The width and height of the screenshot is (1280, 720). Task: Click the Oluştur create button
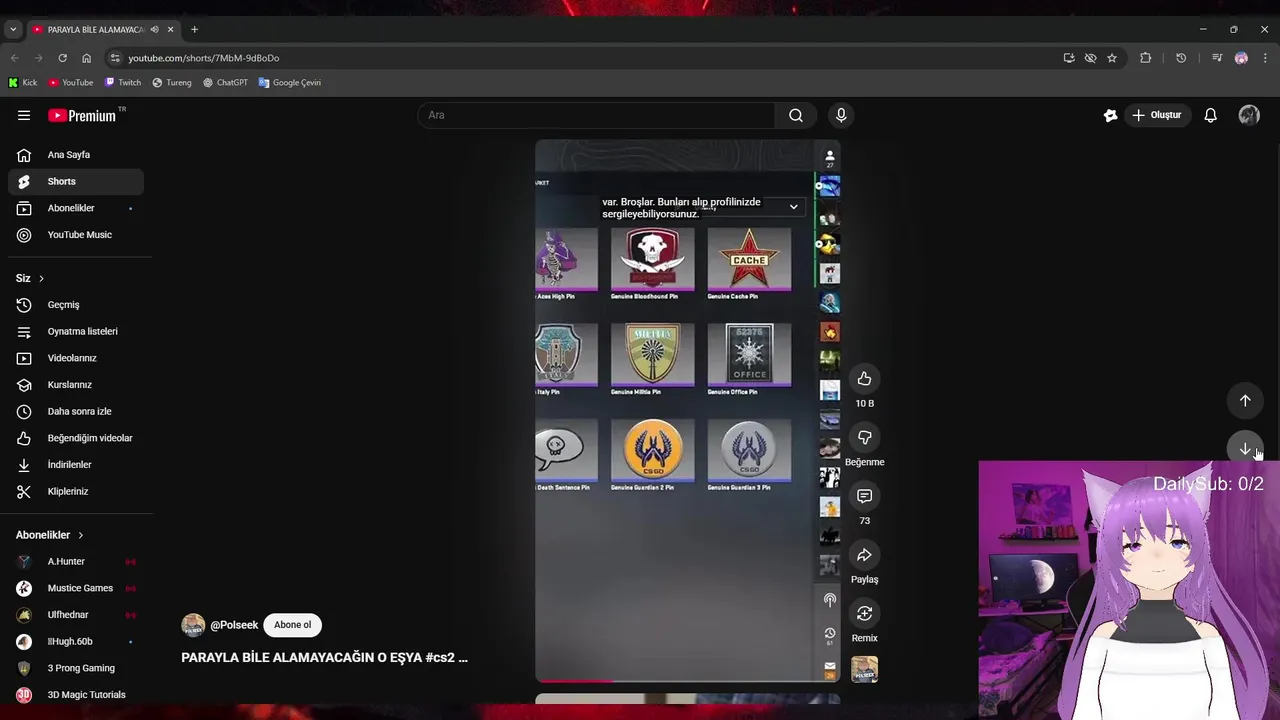1157,115
